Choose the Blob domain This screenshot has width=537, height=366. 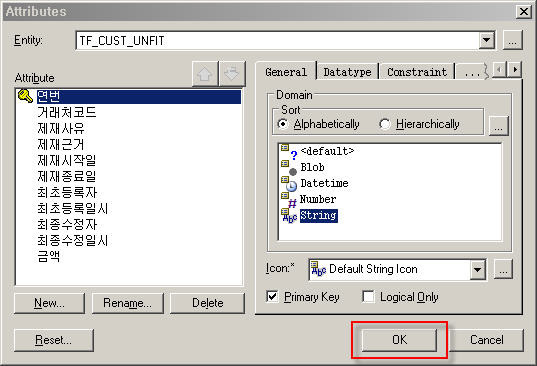point(312,167)
